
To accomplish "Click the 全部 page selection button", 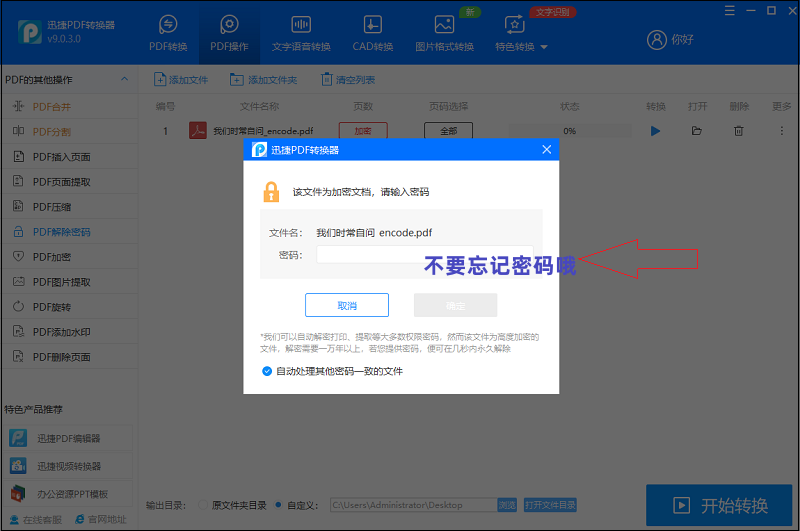I will point(448,131).
